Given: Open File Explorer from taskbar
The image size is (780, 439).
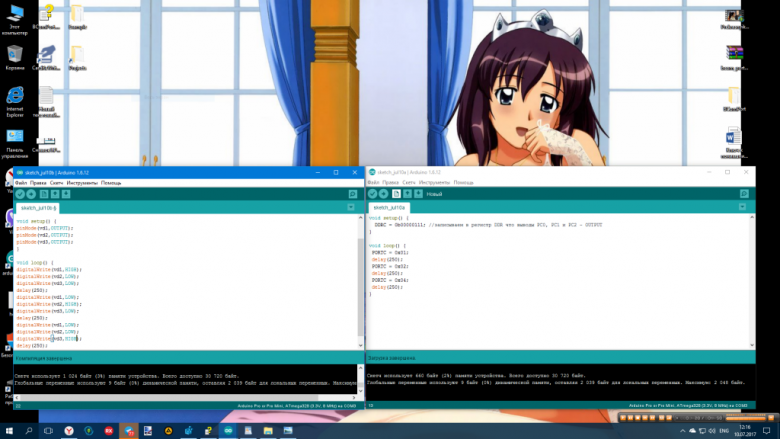Looking at the screenshot, I should 268,431.
